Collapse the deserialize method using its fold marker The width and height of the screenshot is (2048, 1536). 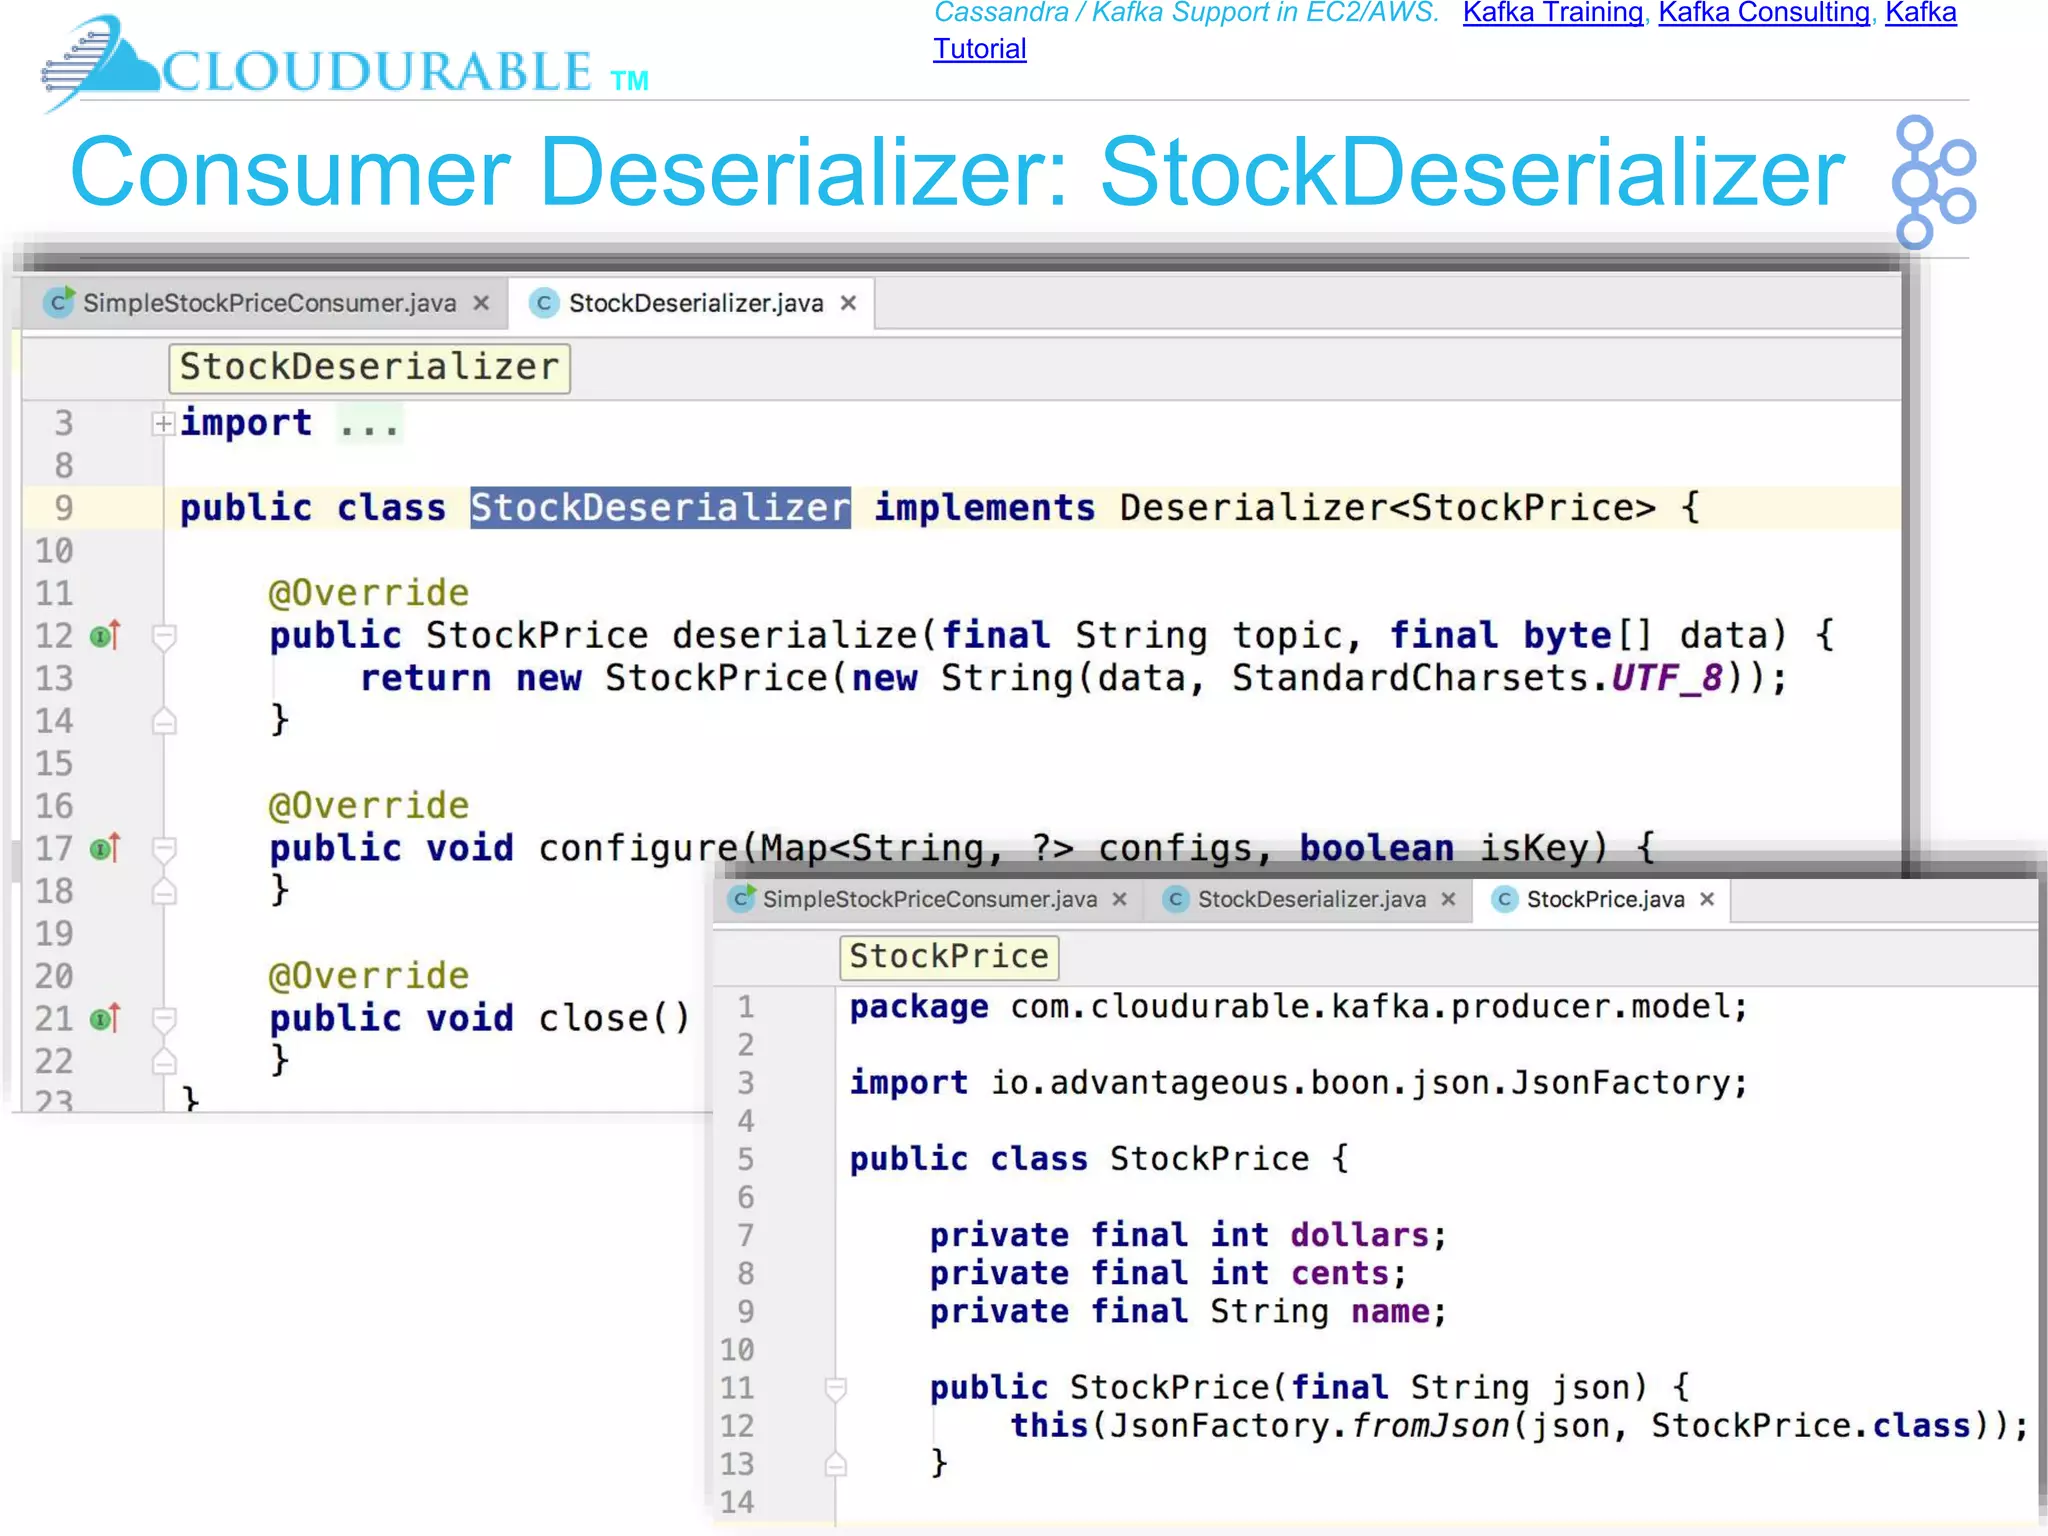164,635
